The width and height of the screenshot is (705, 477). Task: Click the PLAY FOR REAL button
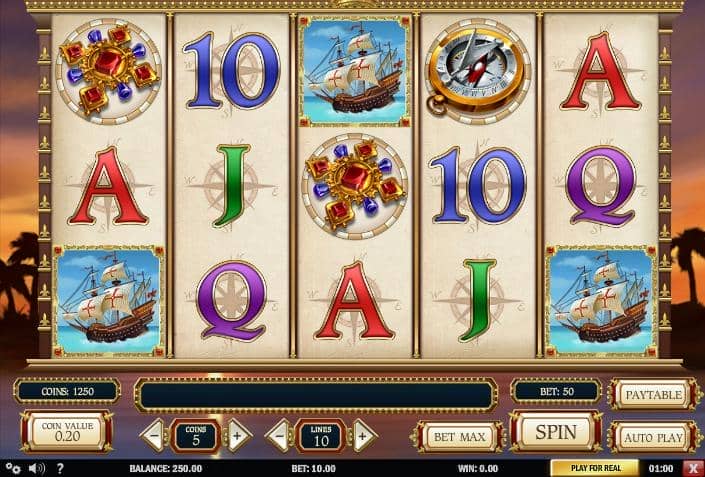[x=595, y=468]
